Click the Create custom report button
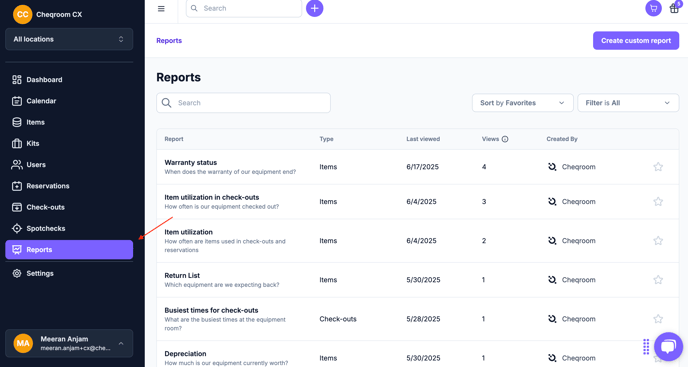The image size is (688, 367). (x=636, y=40)
